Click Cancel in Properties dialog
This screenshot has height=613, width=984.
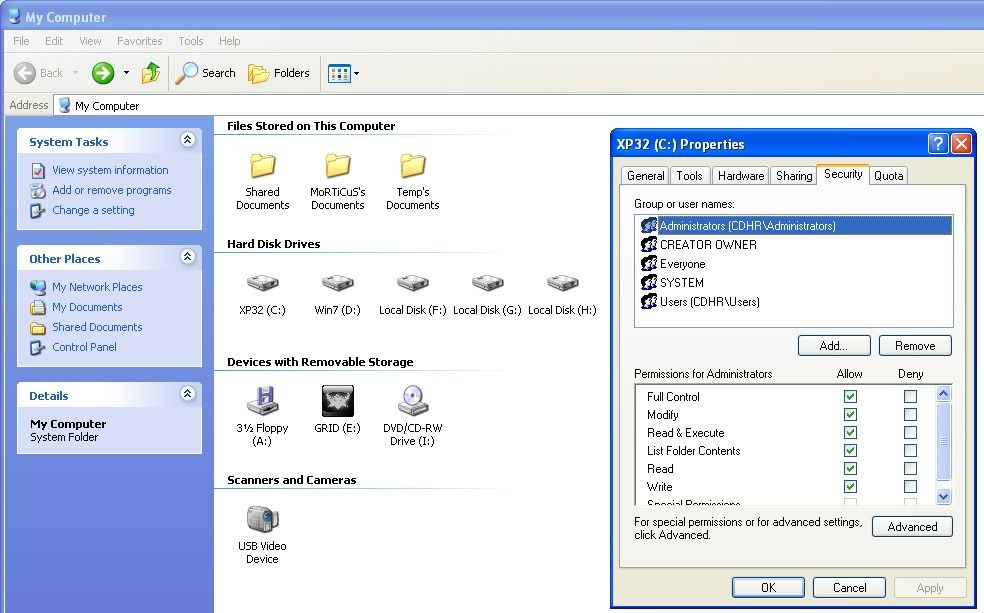[x=849, y=587]
